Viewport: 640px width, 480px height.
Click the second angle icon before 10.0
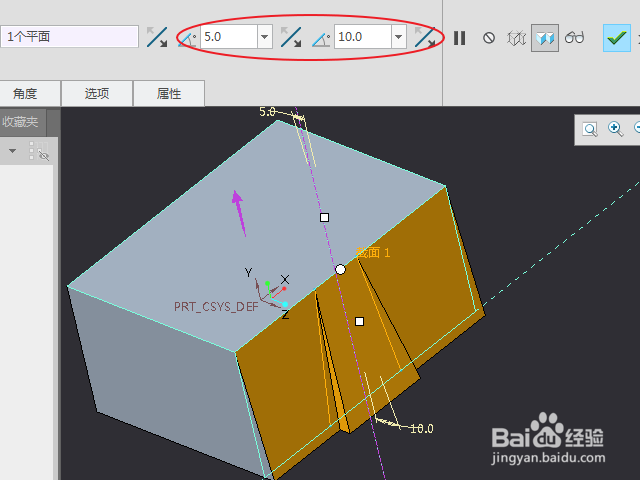tap(321, 39)
